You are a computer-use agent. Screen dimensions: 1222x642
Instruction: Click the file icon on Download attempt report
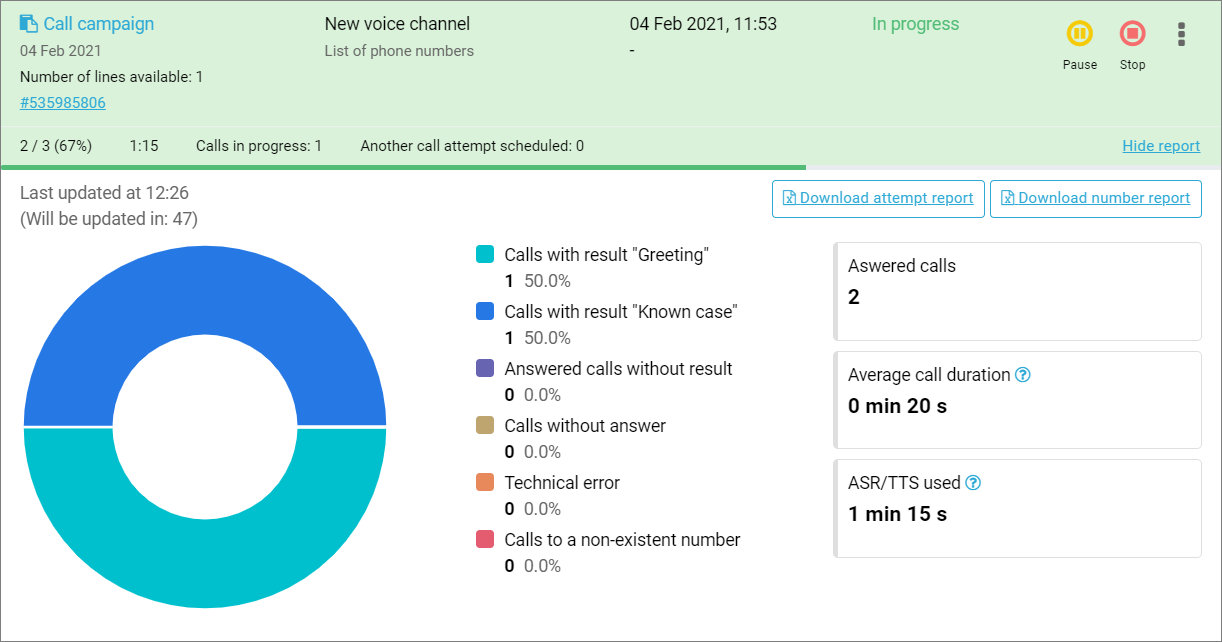point(789,198)
